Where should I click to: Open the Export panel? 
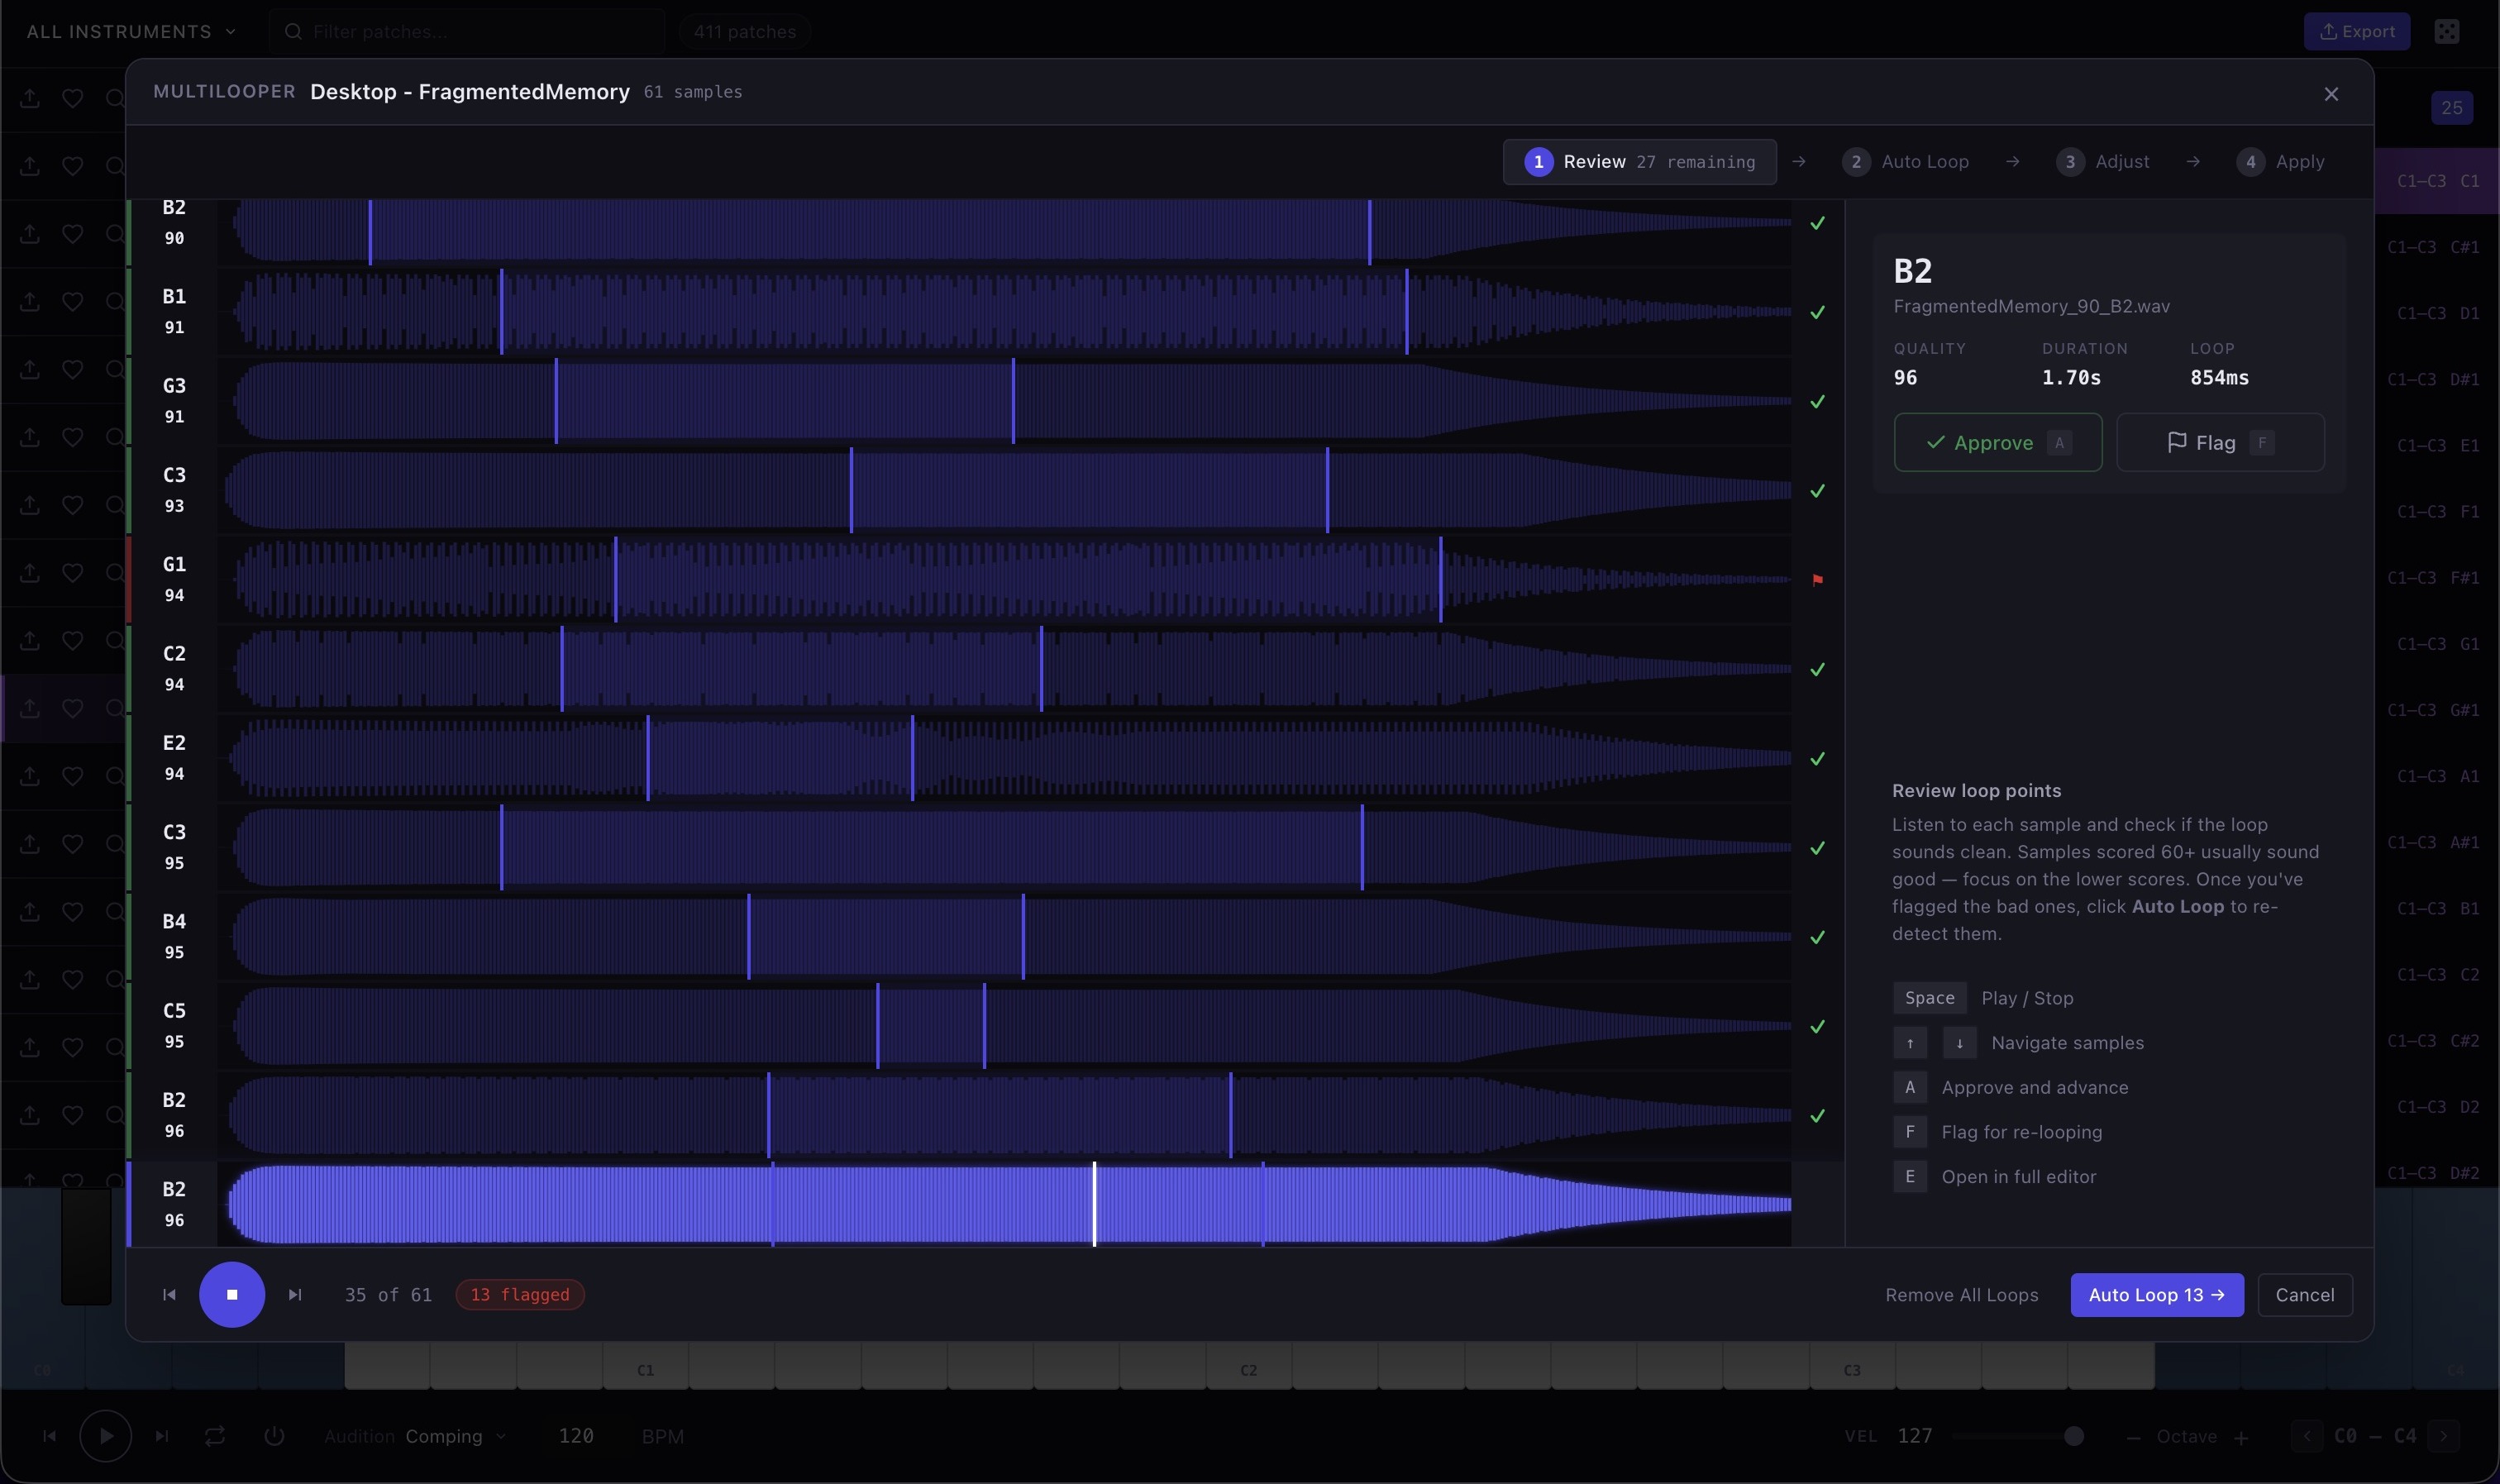click(x=2357, y=31)
